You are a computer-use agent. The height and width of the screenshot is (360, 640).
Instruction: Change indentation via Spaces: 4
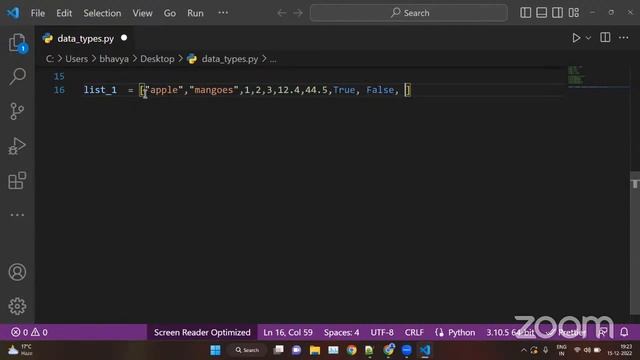coord(342,332)
